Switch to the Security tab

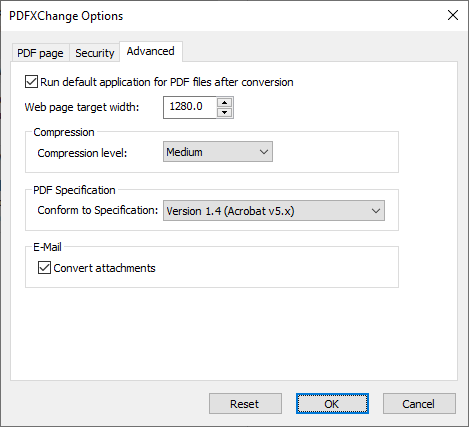pyautogui.click(x=95, y=53)
